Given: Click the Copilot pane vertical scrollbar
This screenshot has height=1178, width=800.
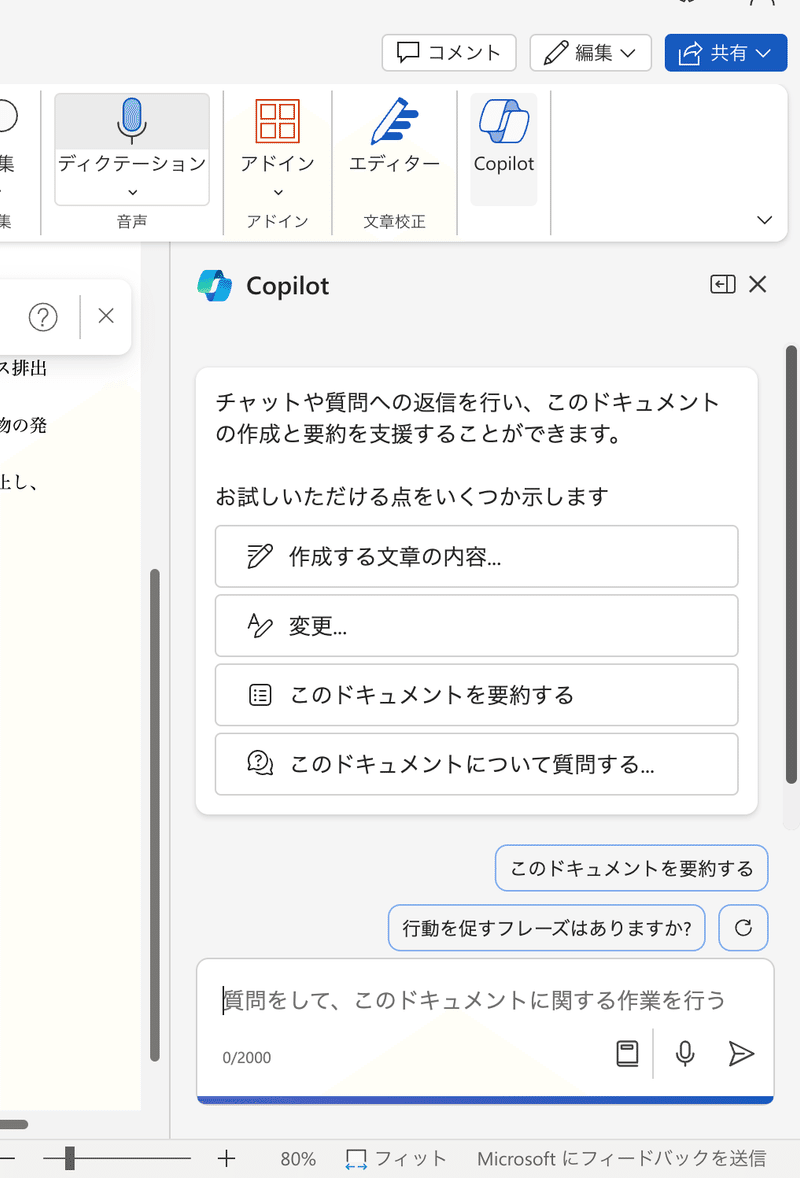Looking at the screenshot, I should 791,565.
